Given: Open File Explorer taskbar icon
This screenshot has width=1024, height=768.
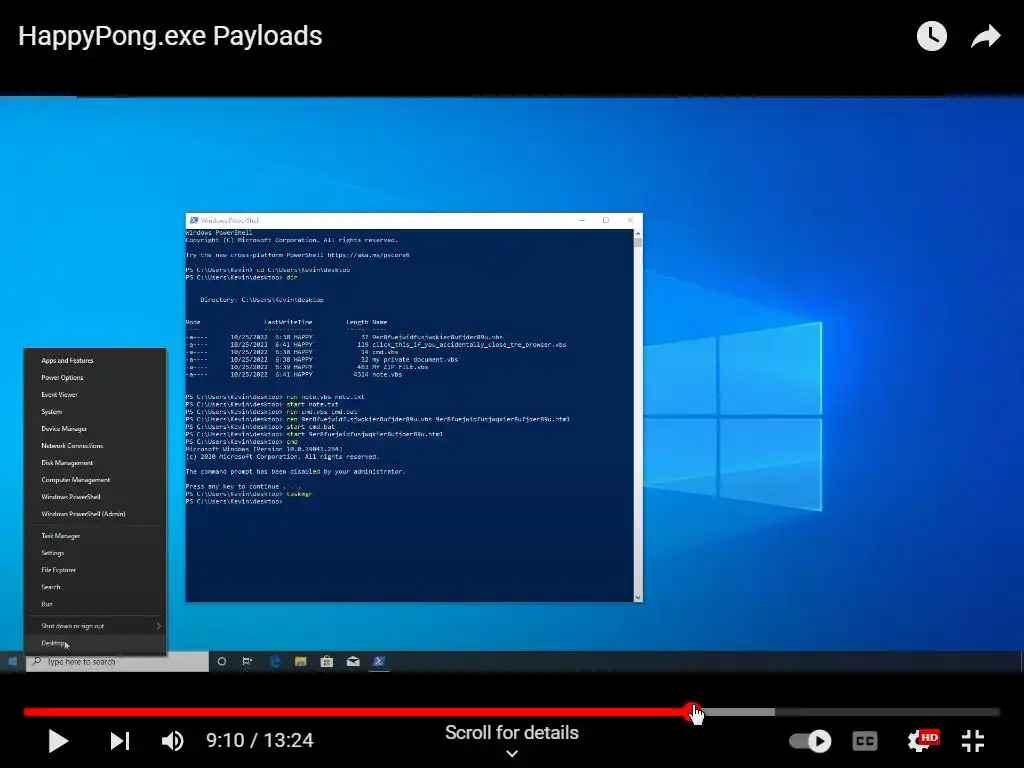Looking at the screenshot, I should click(300, 662).
